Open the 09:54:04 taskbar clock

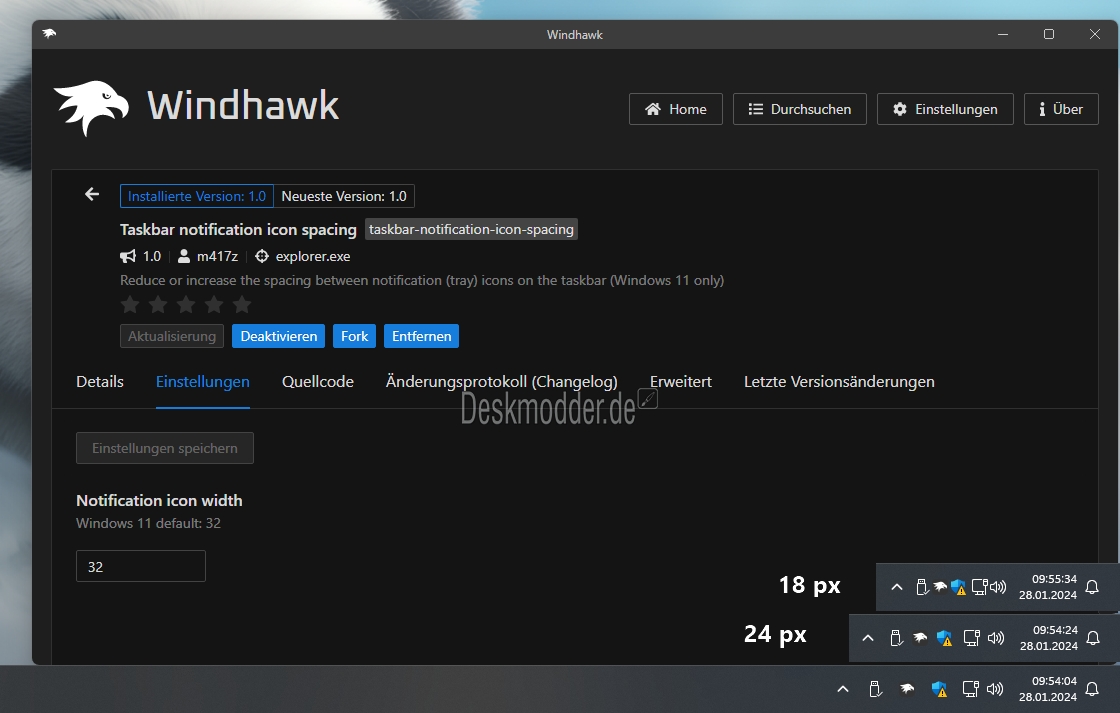[1048, 689]
